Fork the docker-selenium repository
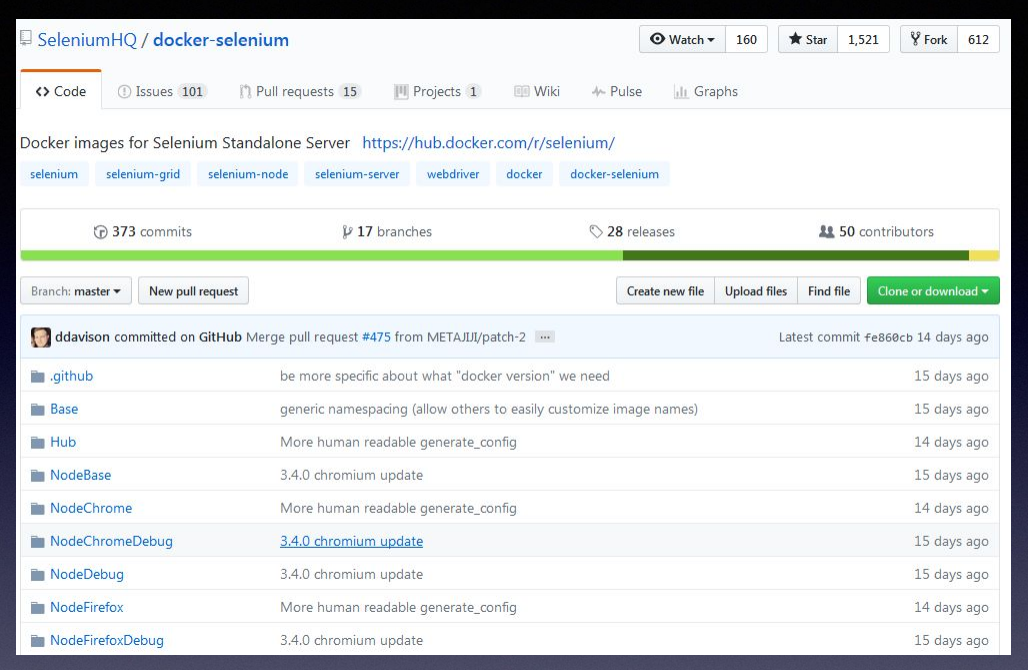The width and height of the screenshot is (1028, 670). point(929,39)
